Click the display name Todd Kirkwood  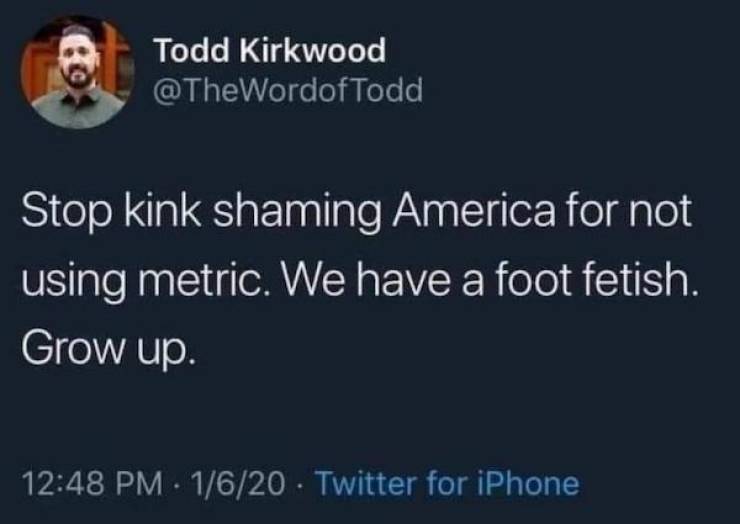[269, 51]
